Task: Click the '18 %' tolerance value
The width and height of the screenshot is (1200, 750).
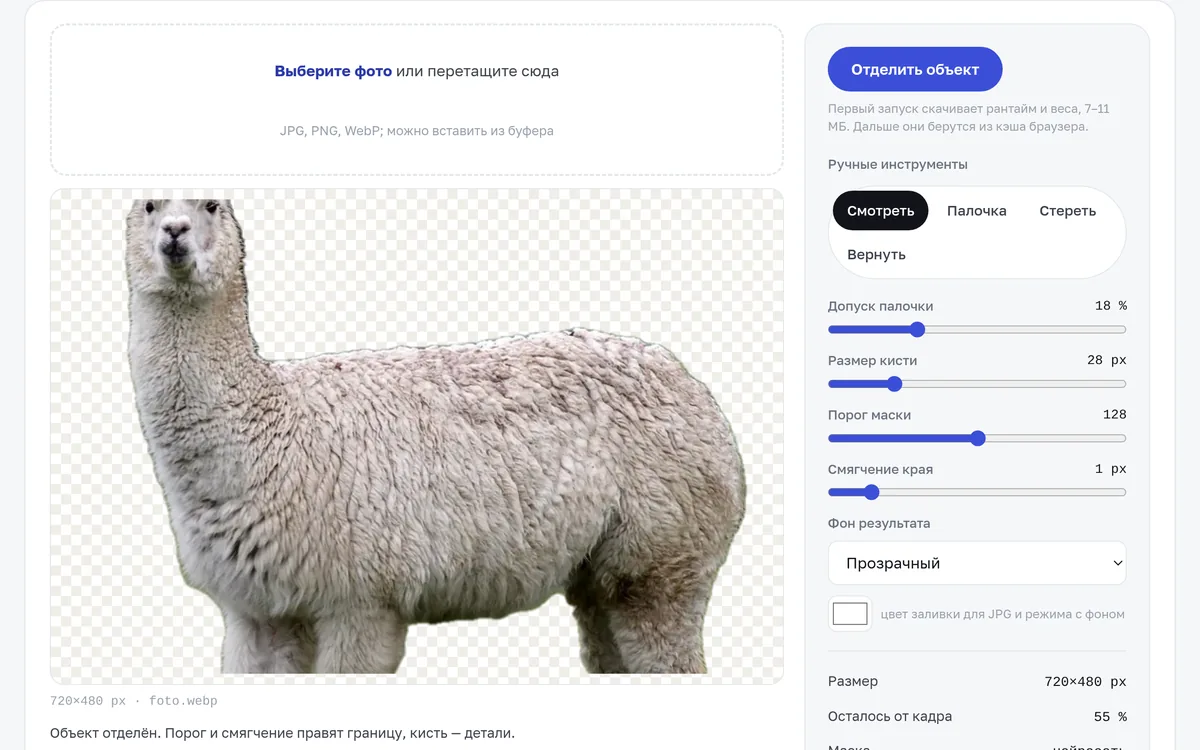Action: click(1111, 306)
